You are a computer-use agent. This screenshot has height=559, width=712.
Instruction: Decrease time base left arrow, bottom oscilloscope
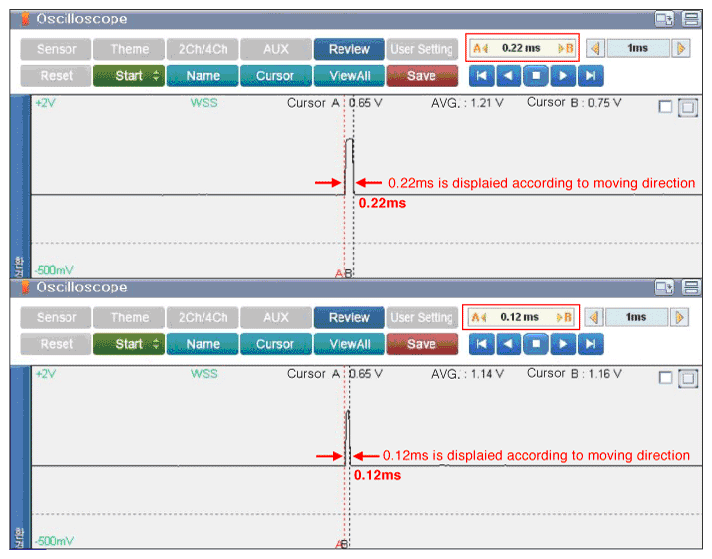tap(593, 317)
